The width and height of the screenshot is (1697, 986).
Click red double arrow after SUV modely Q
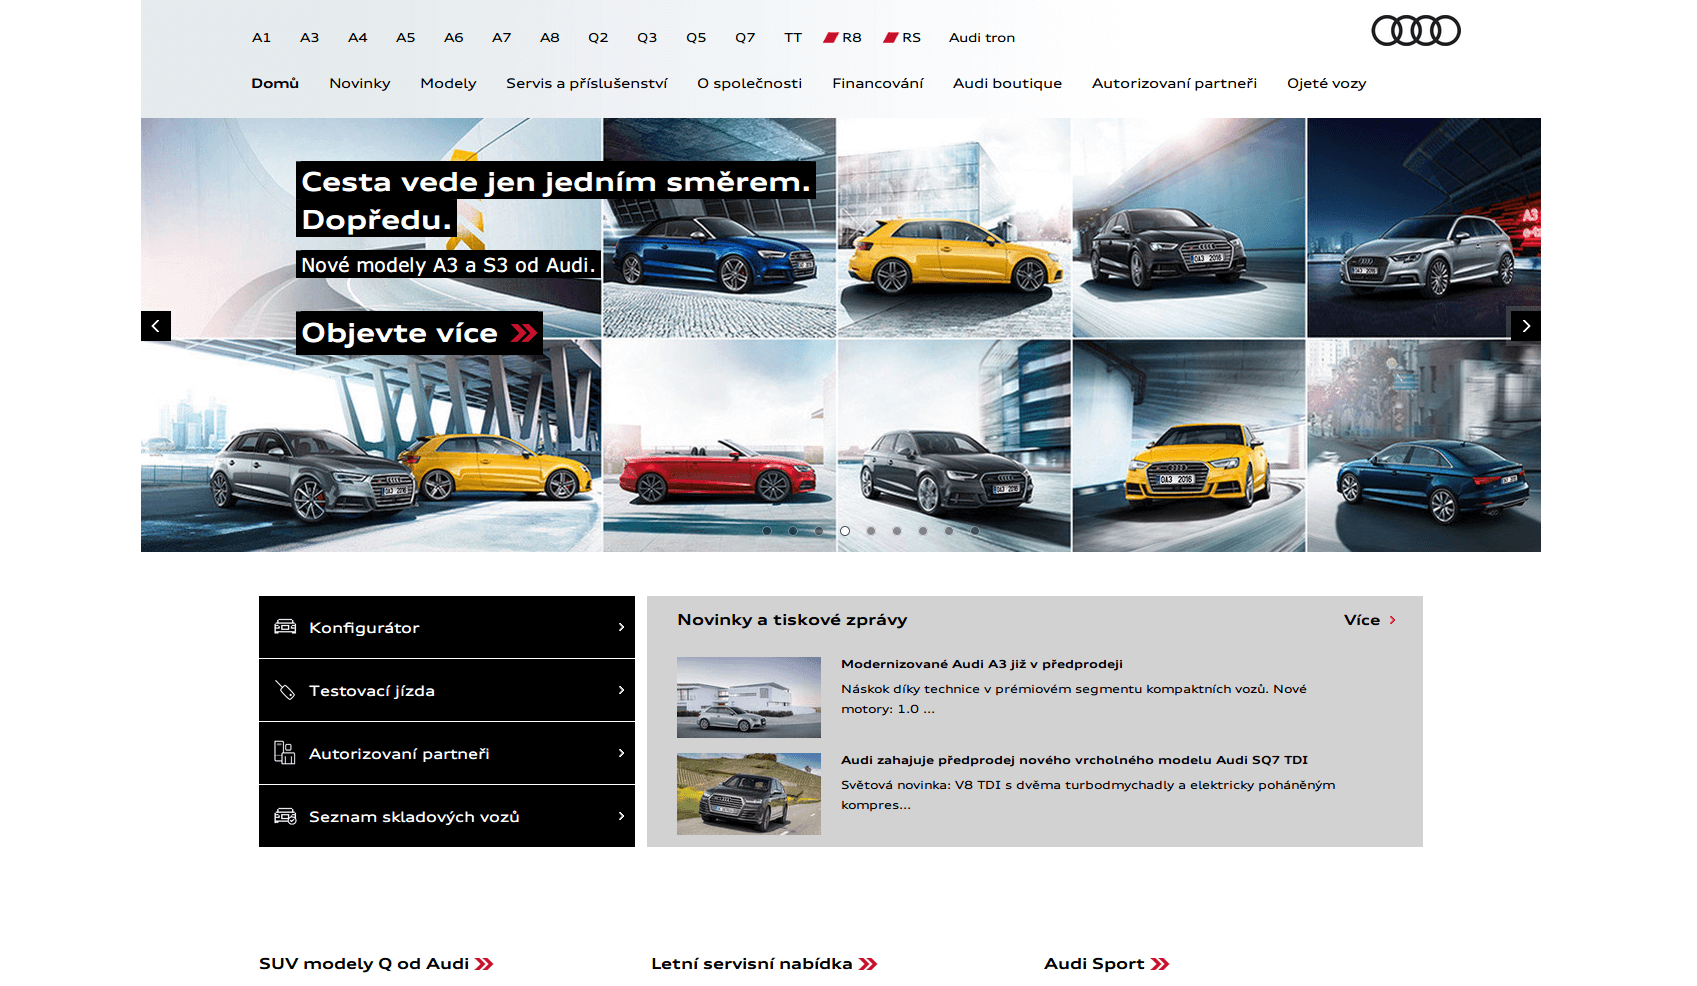[x=484, y=964]
